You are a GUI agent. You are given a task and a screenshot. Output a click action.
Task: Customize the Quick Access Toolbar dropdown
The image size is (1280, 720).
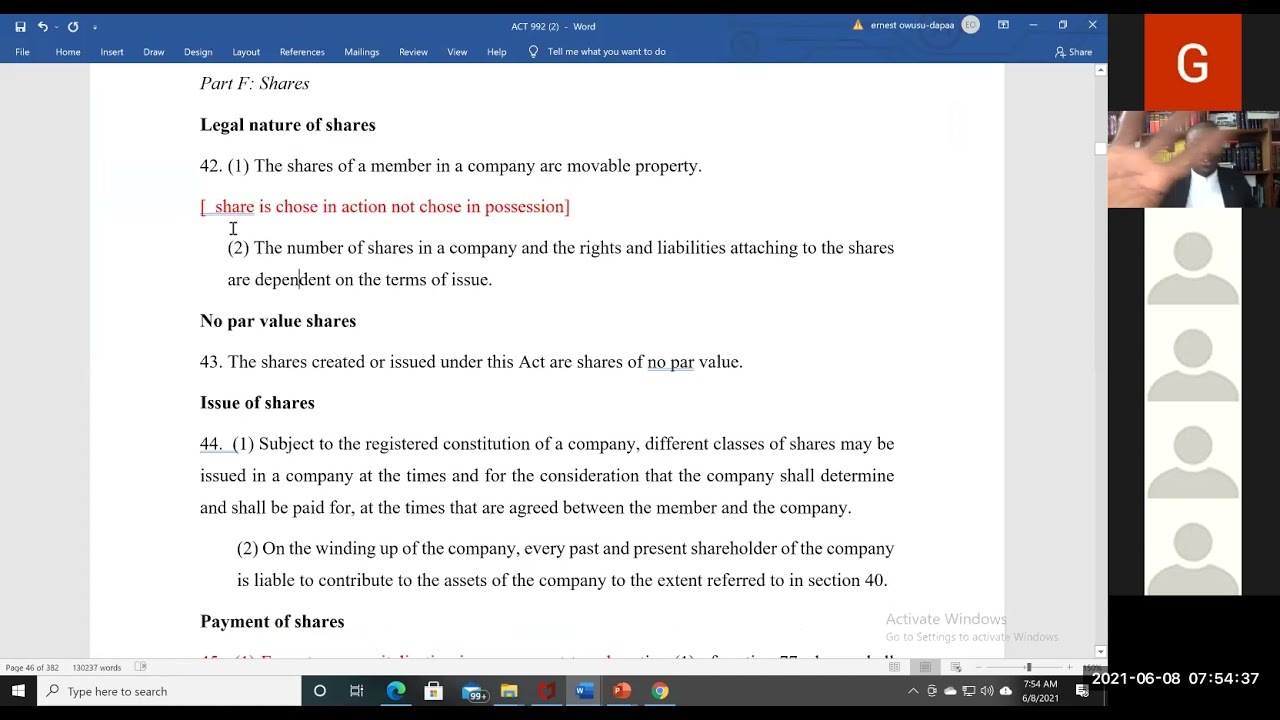95,27
